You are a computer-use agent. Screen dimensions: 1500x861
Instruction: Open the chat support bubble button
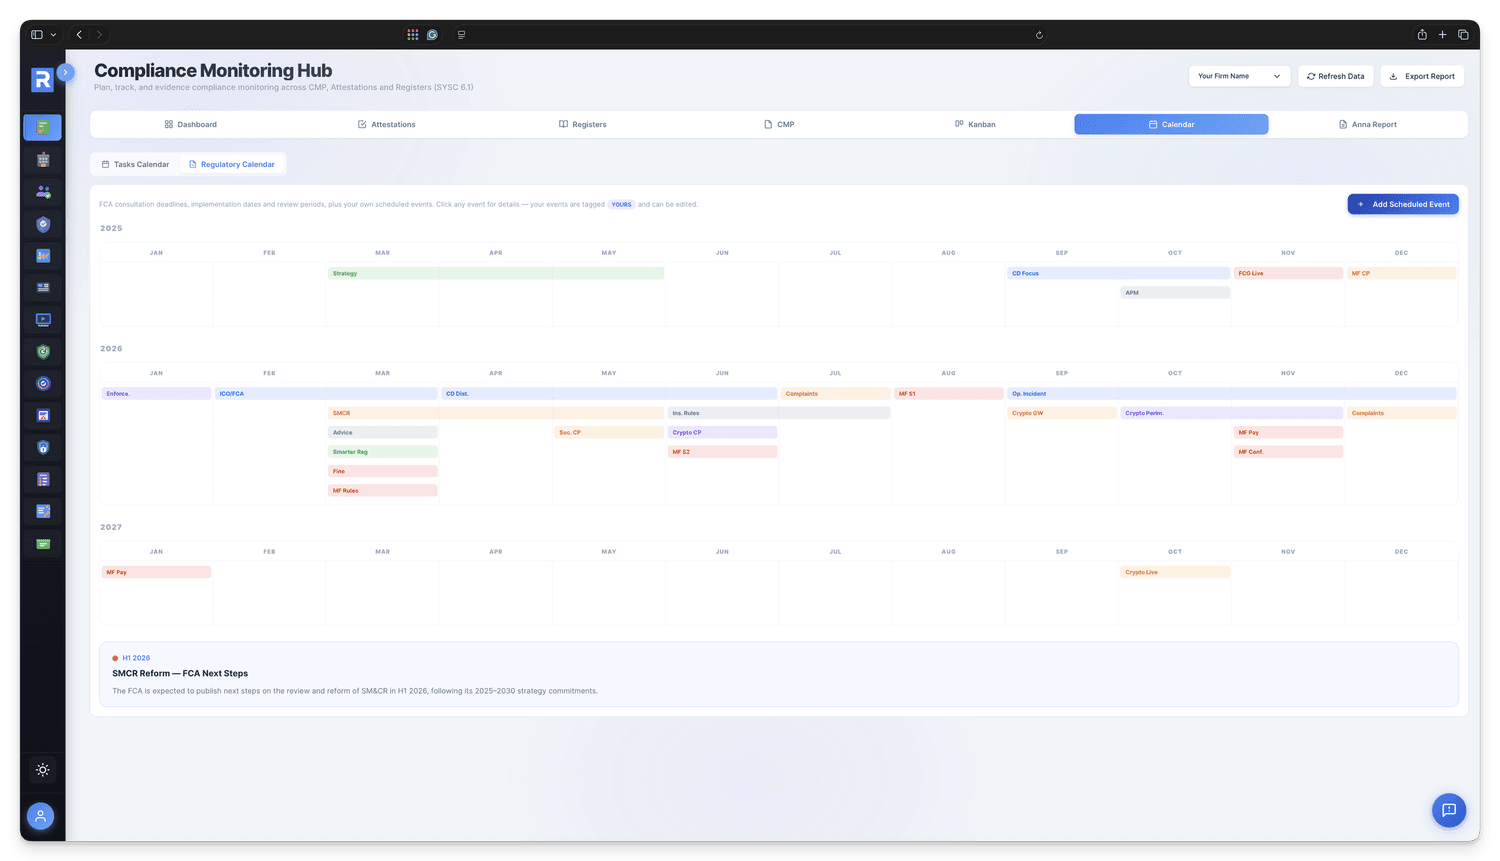coord(1448,810)
